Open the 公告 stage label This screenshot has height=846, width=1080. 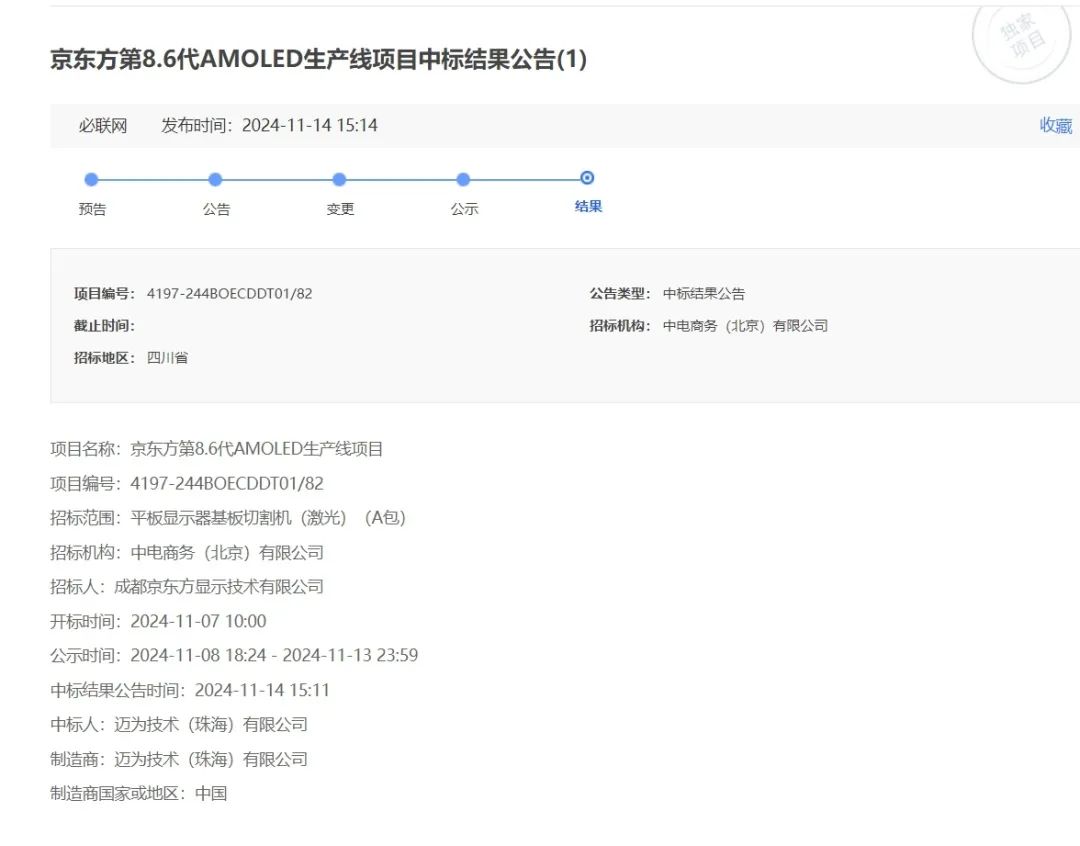[x=216, y=209]
